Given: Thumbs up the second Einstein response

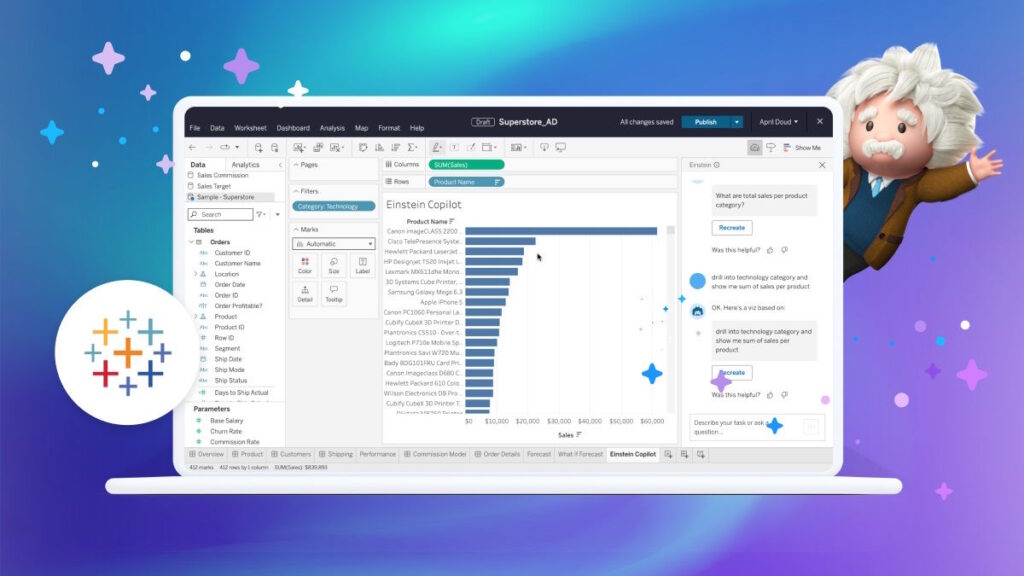Looking at the screenshot, I should click(770, 395).
